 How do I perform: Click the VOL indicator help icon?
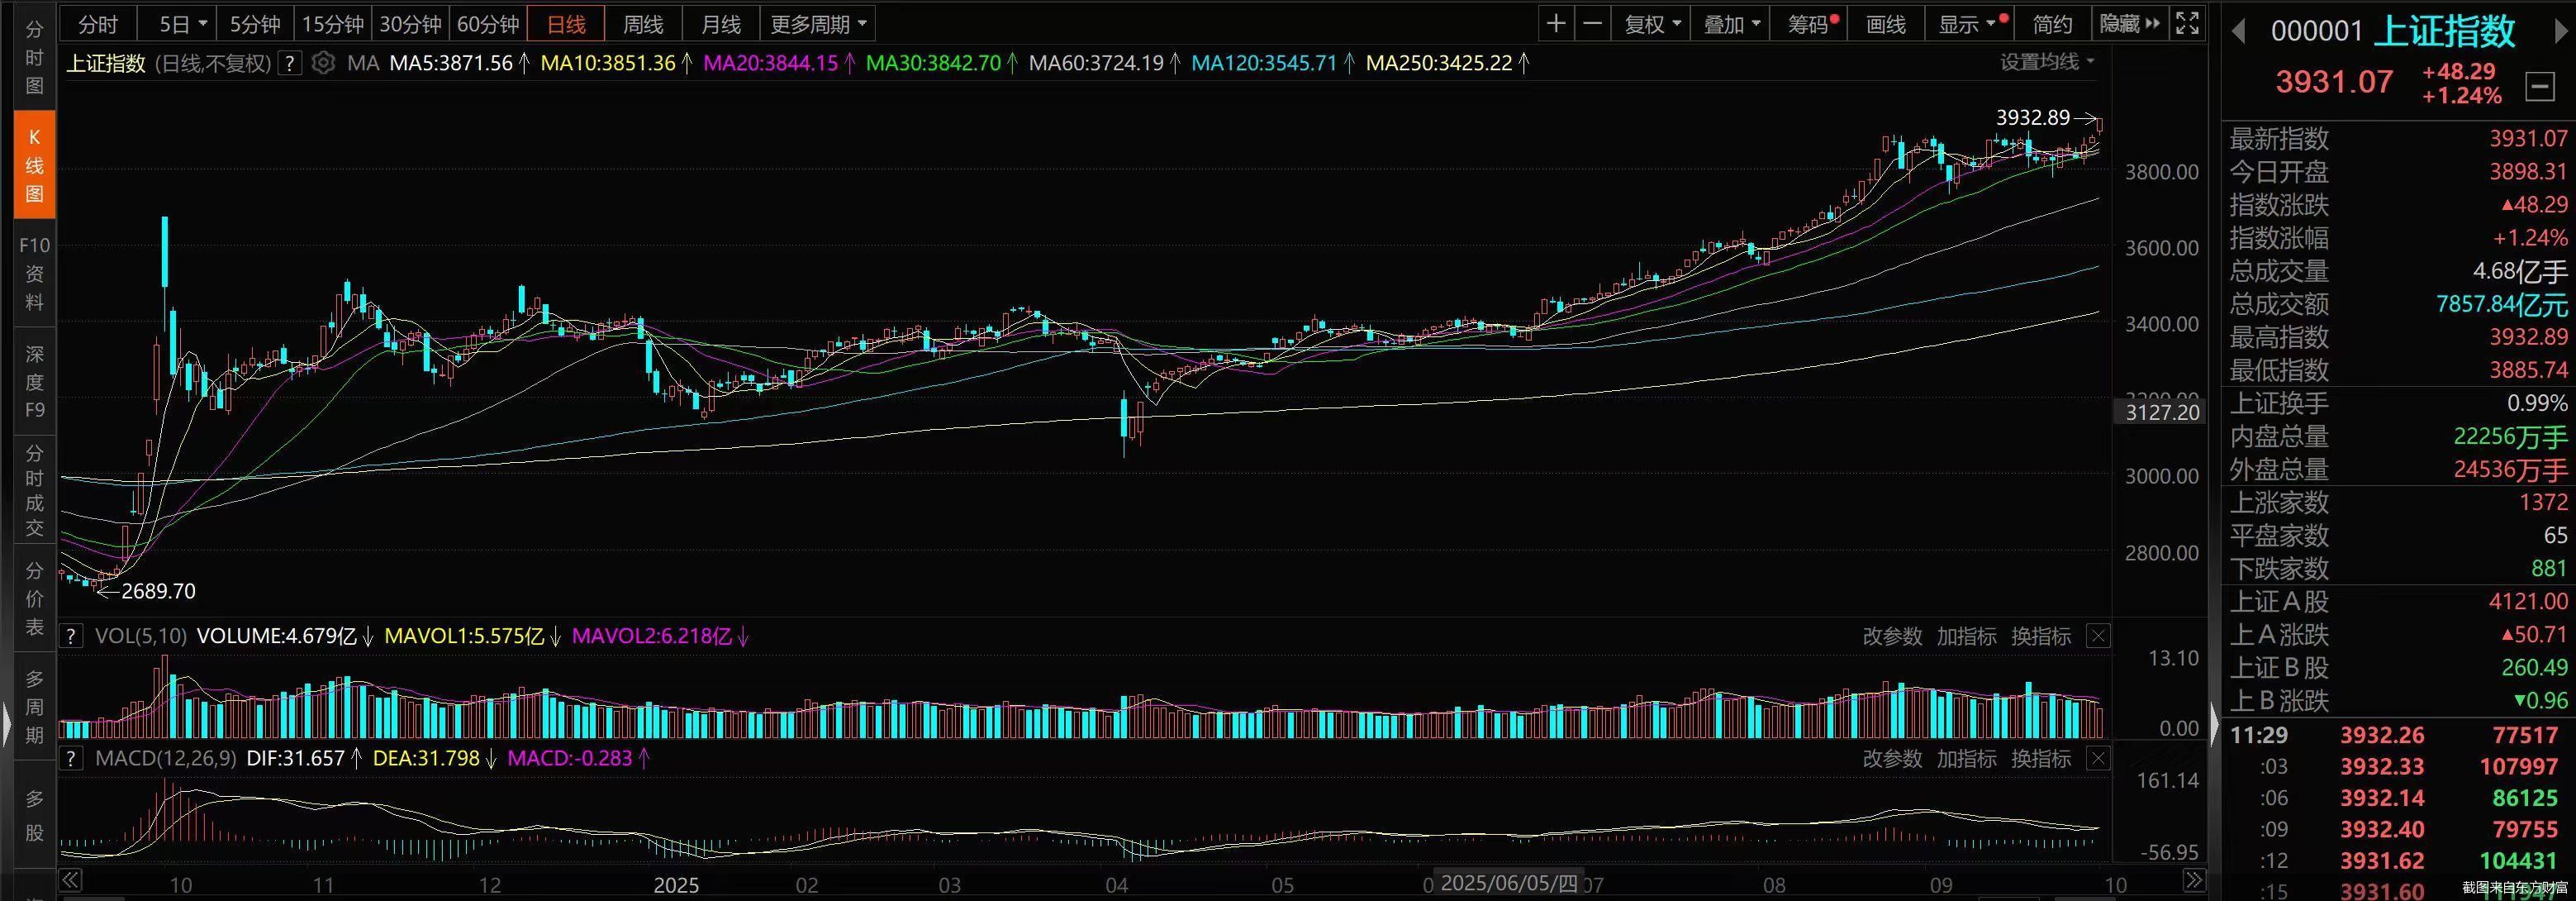pyautogui.click(x=70, y=636)
